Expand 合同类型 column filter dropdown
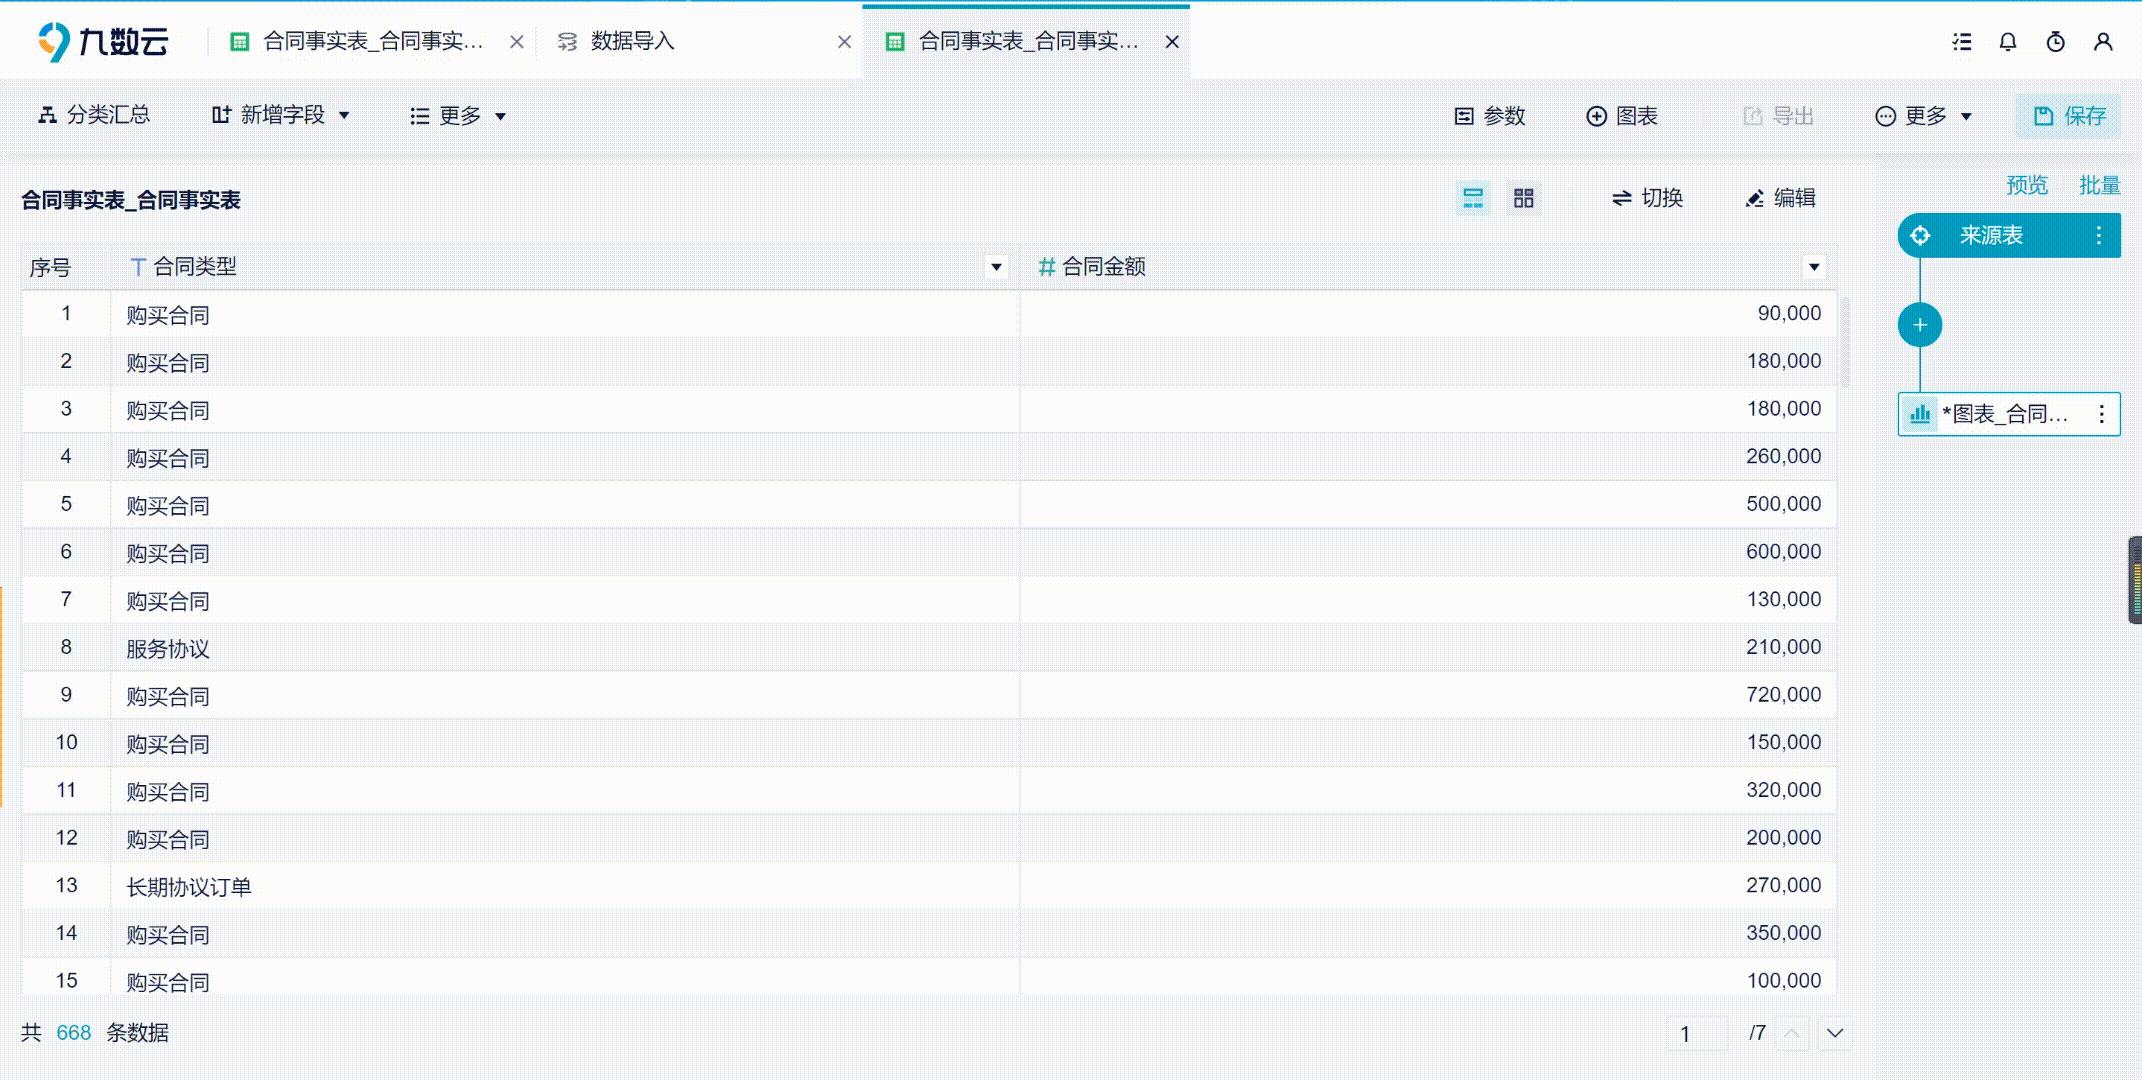Viewport: 2142px width, 1080px height. [996, 267]
